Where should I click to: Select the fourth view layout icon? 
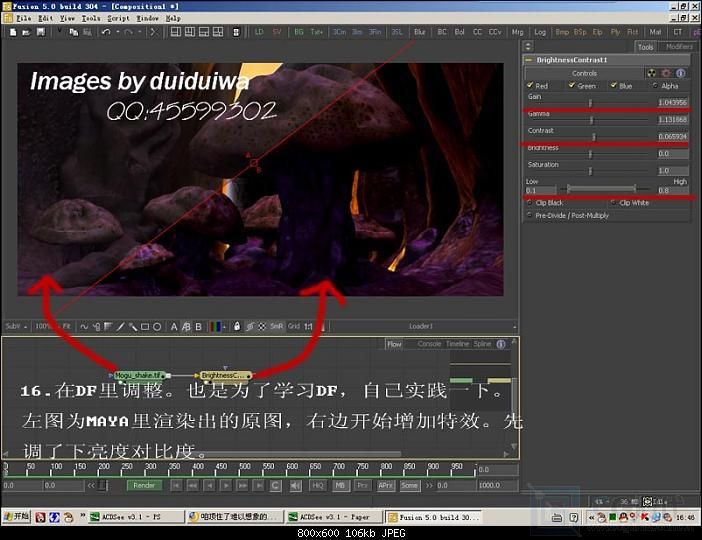tap(218, 32)
